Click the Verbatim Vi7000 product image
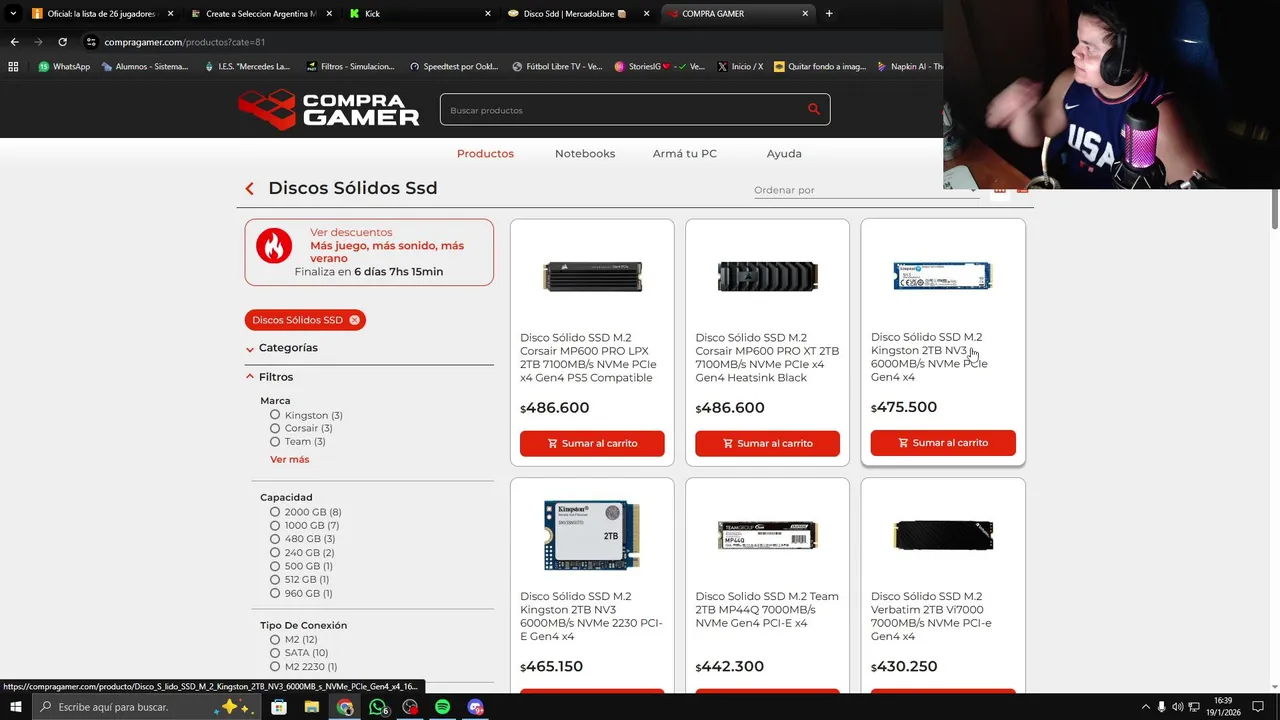The height and width of the screenshot is (720, 1280). [x=943, y=535]
